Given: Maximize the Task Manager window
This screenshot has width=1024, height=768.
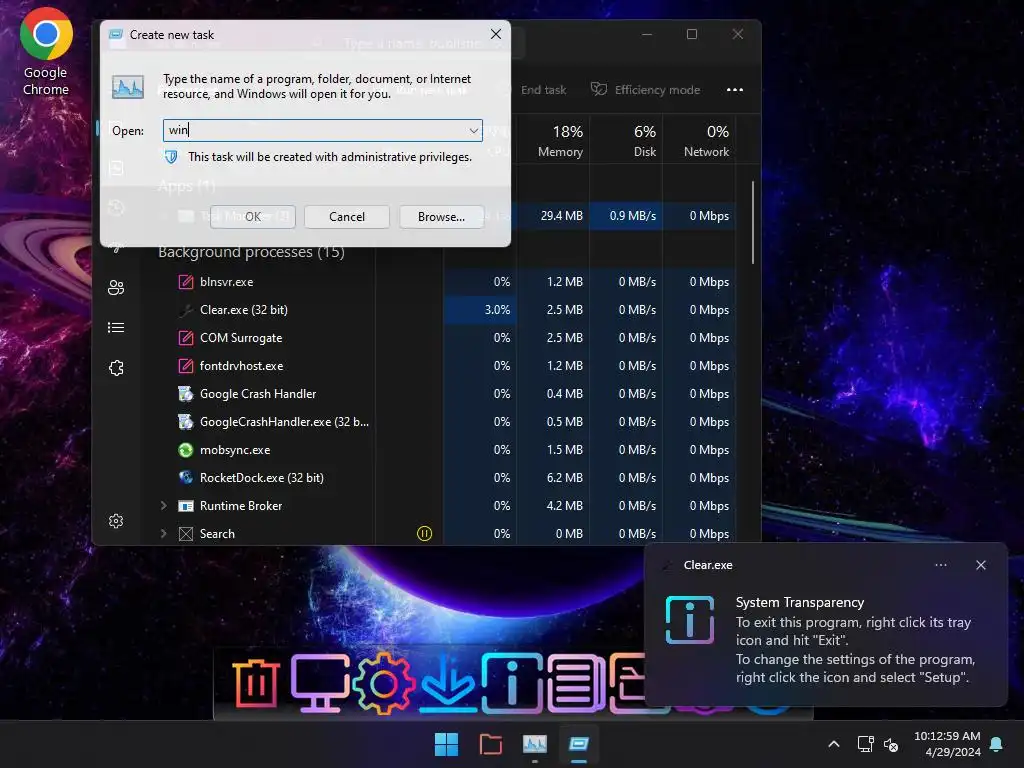Looking at the screenshot, I should (692, 34).
